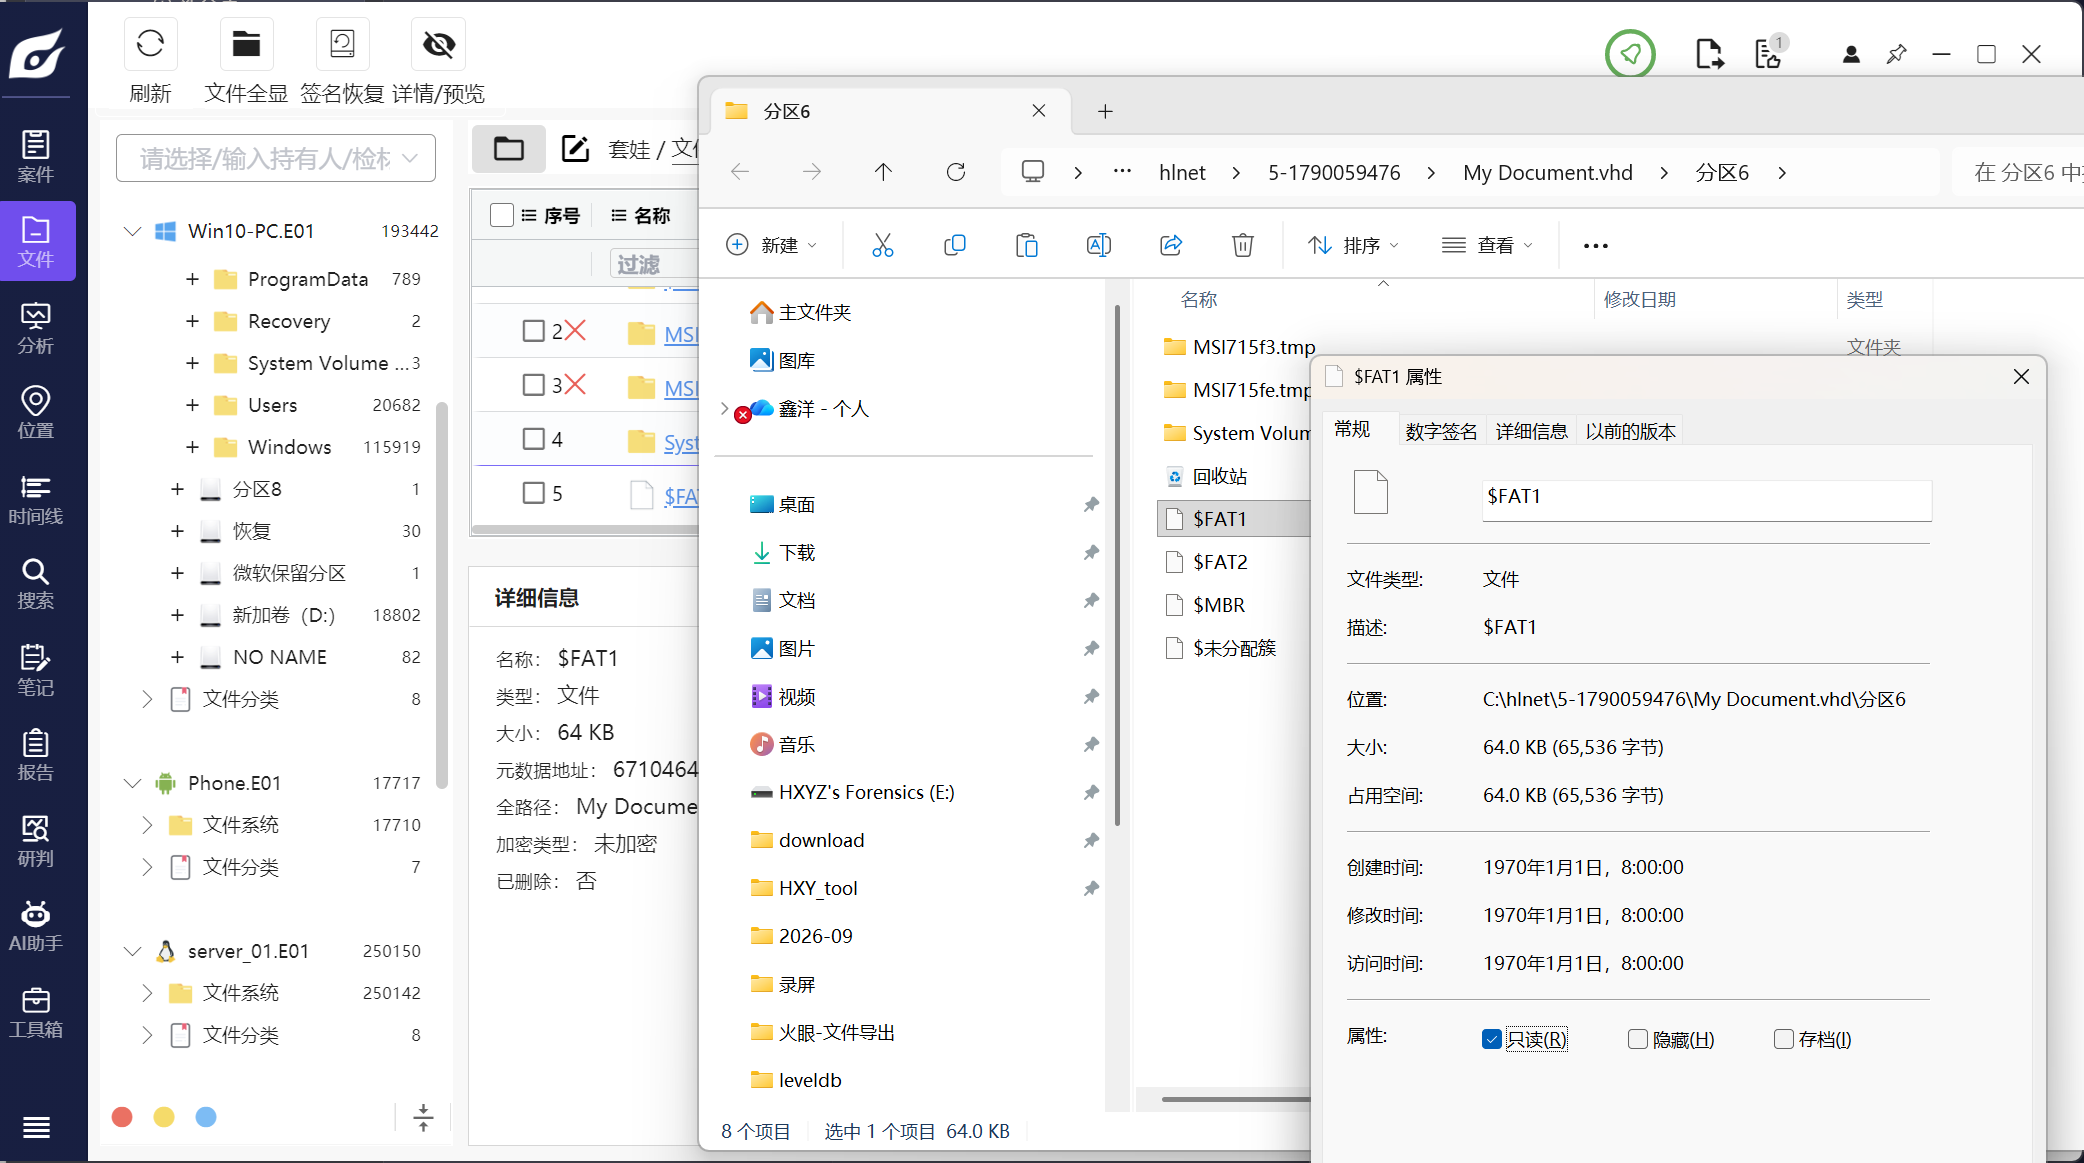Click the cut scissors icon in Explorer
This screenshot has width=2084, height=1163.
point(882,245)
